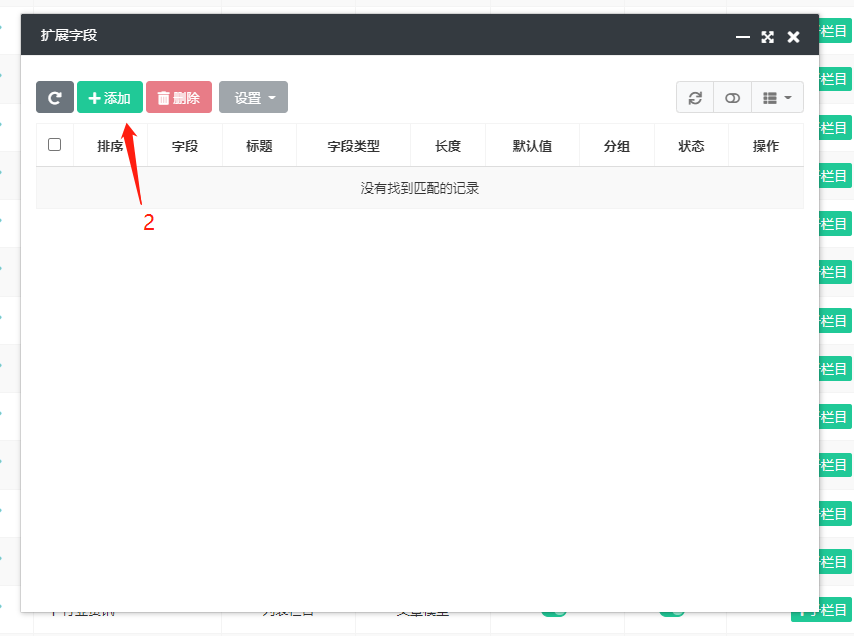Click the 字段类型 column header
This screenshot has width=854, height=636.
pyautogui.click(x=353, y=146)
